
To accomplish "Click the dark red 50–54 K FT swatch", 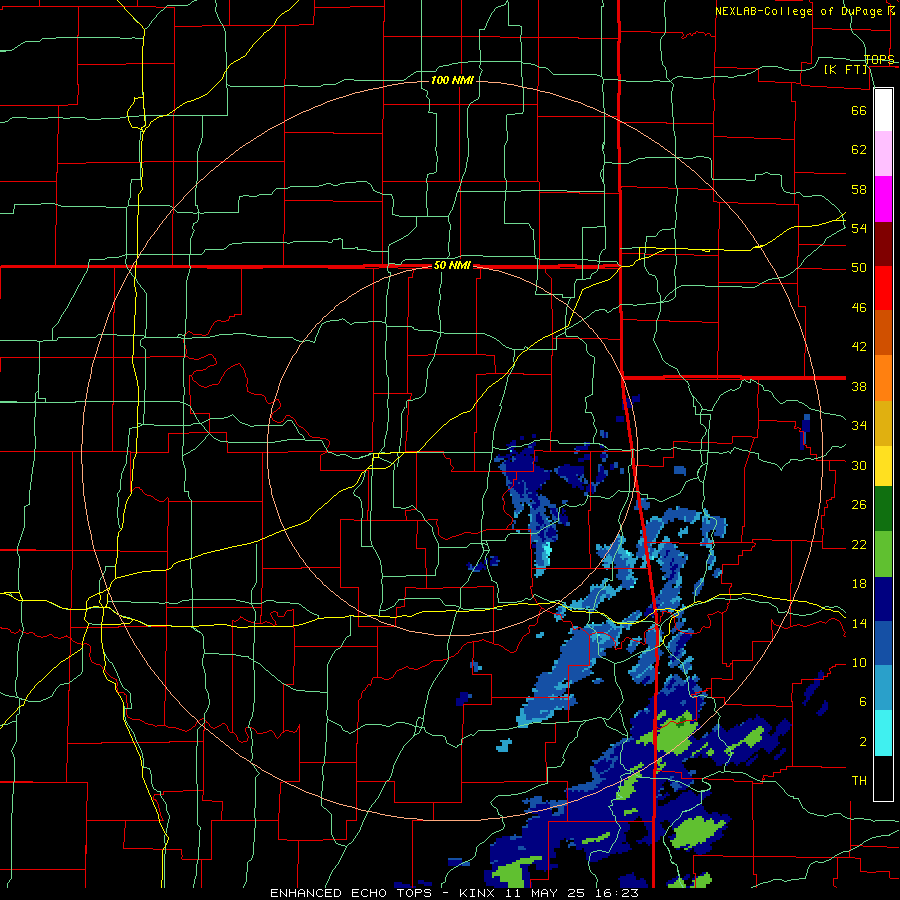I will (x=883, y=244).
